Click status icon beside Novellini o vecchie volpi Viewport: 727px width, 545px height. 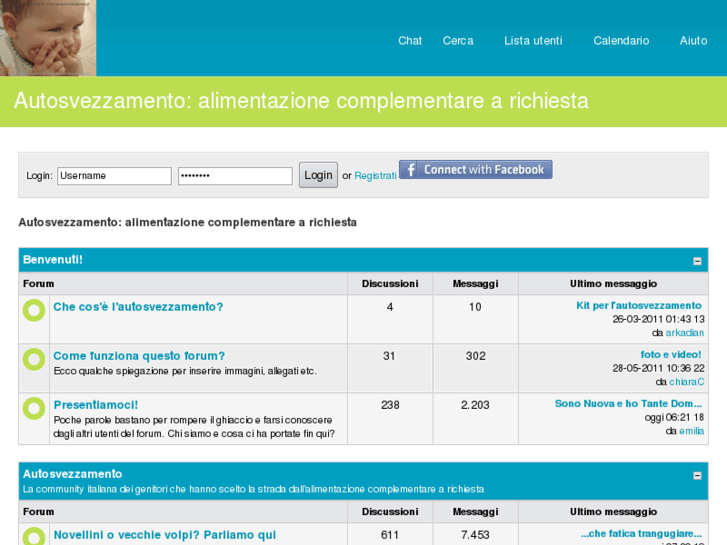point(34,536)
